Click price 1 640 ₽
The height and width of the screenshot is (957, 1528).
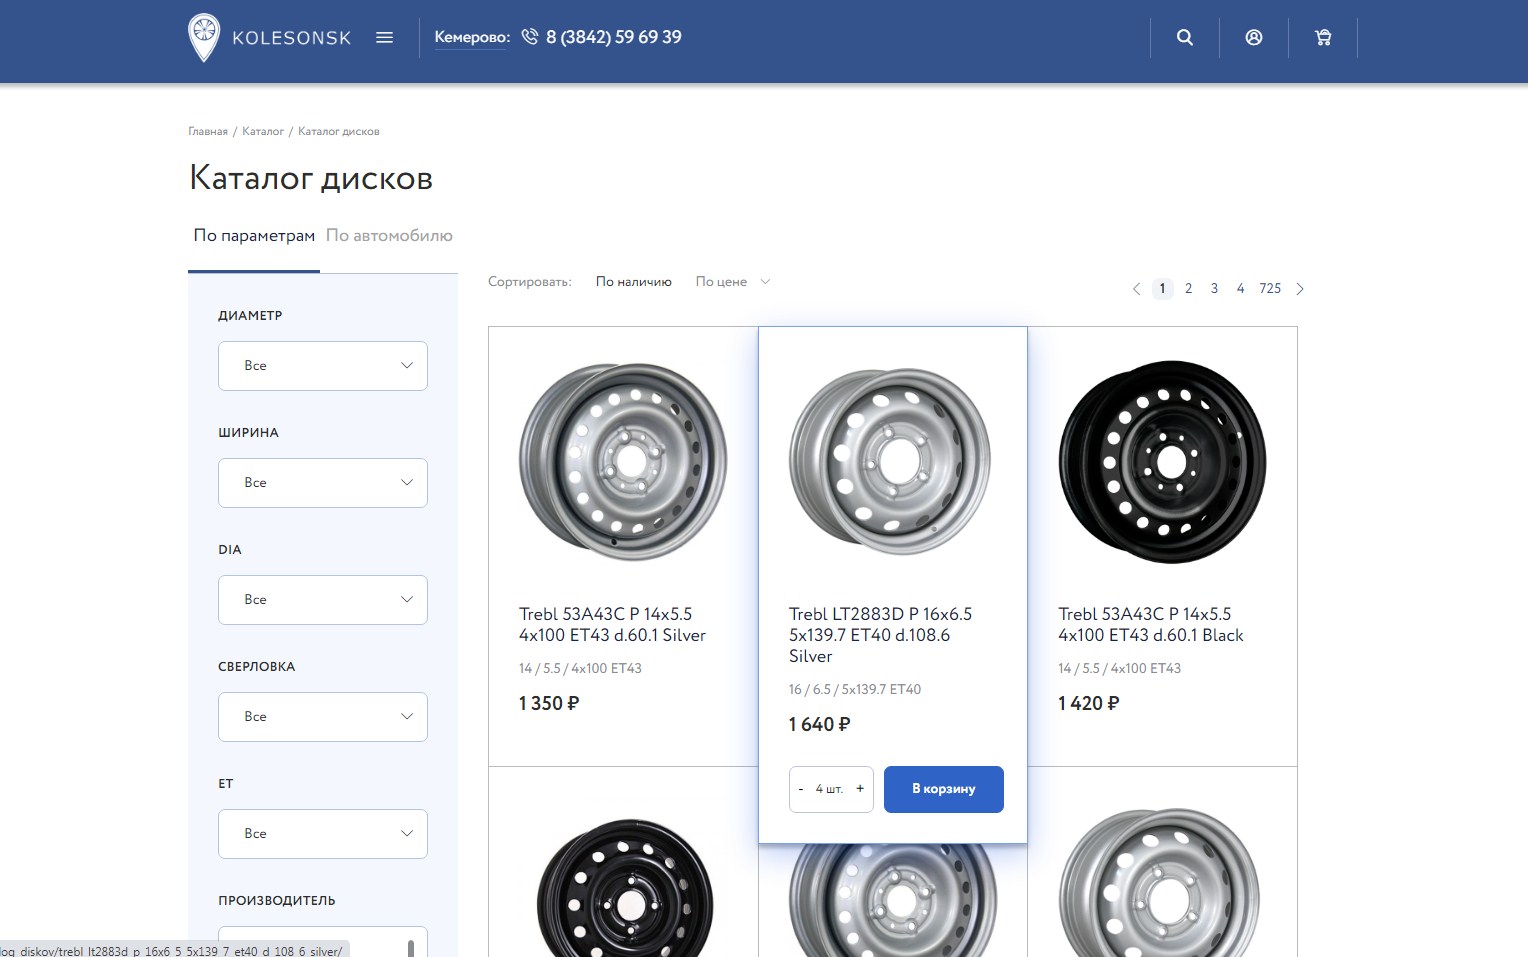[819, 725]
